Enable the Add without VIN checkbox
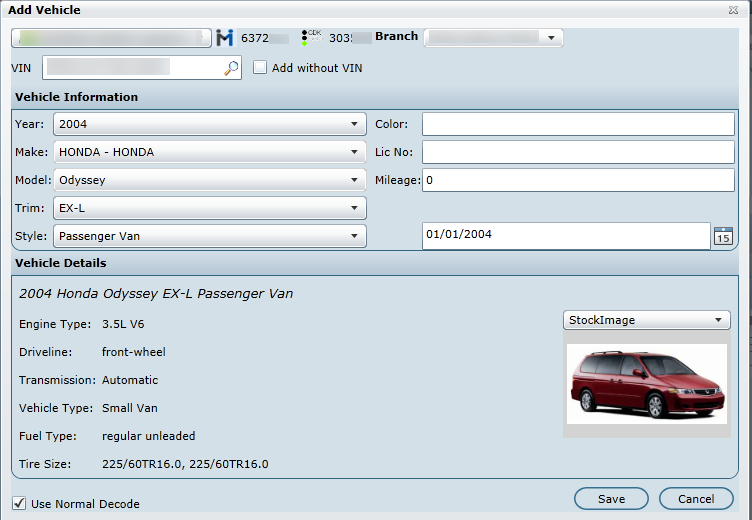The width and height of the screenshot is (752, 520). click(x=260, y=68)
